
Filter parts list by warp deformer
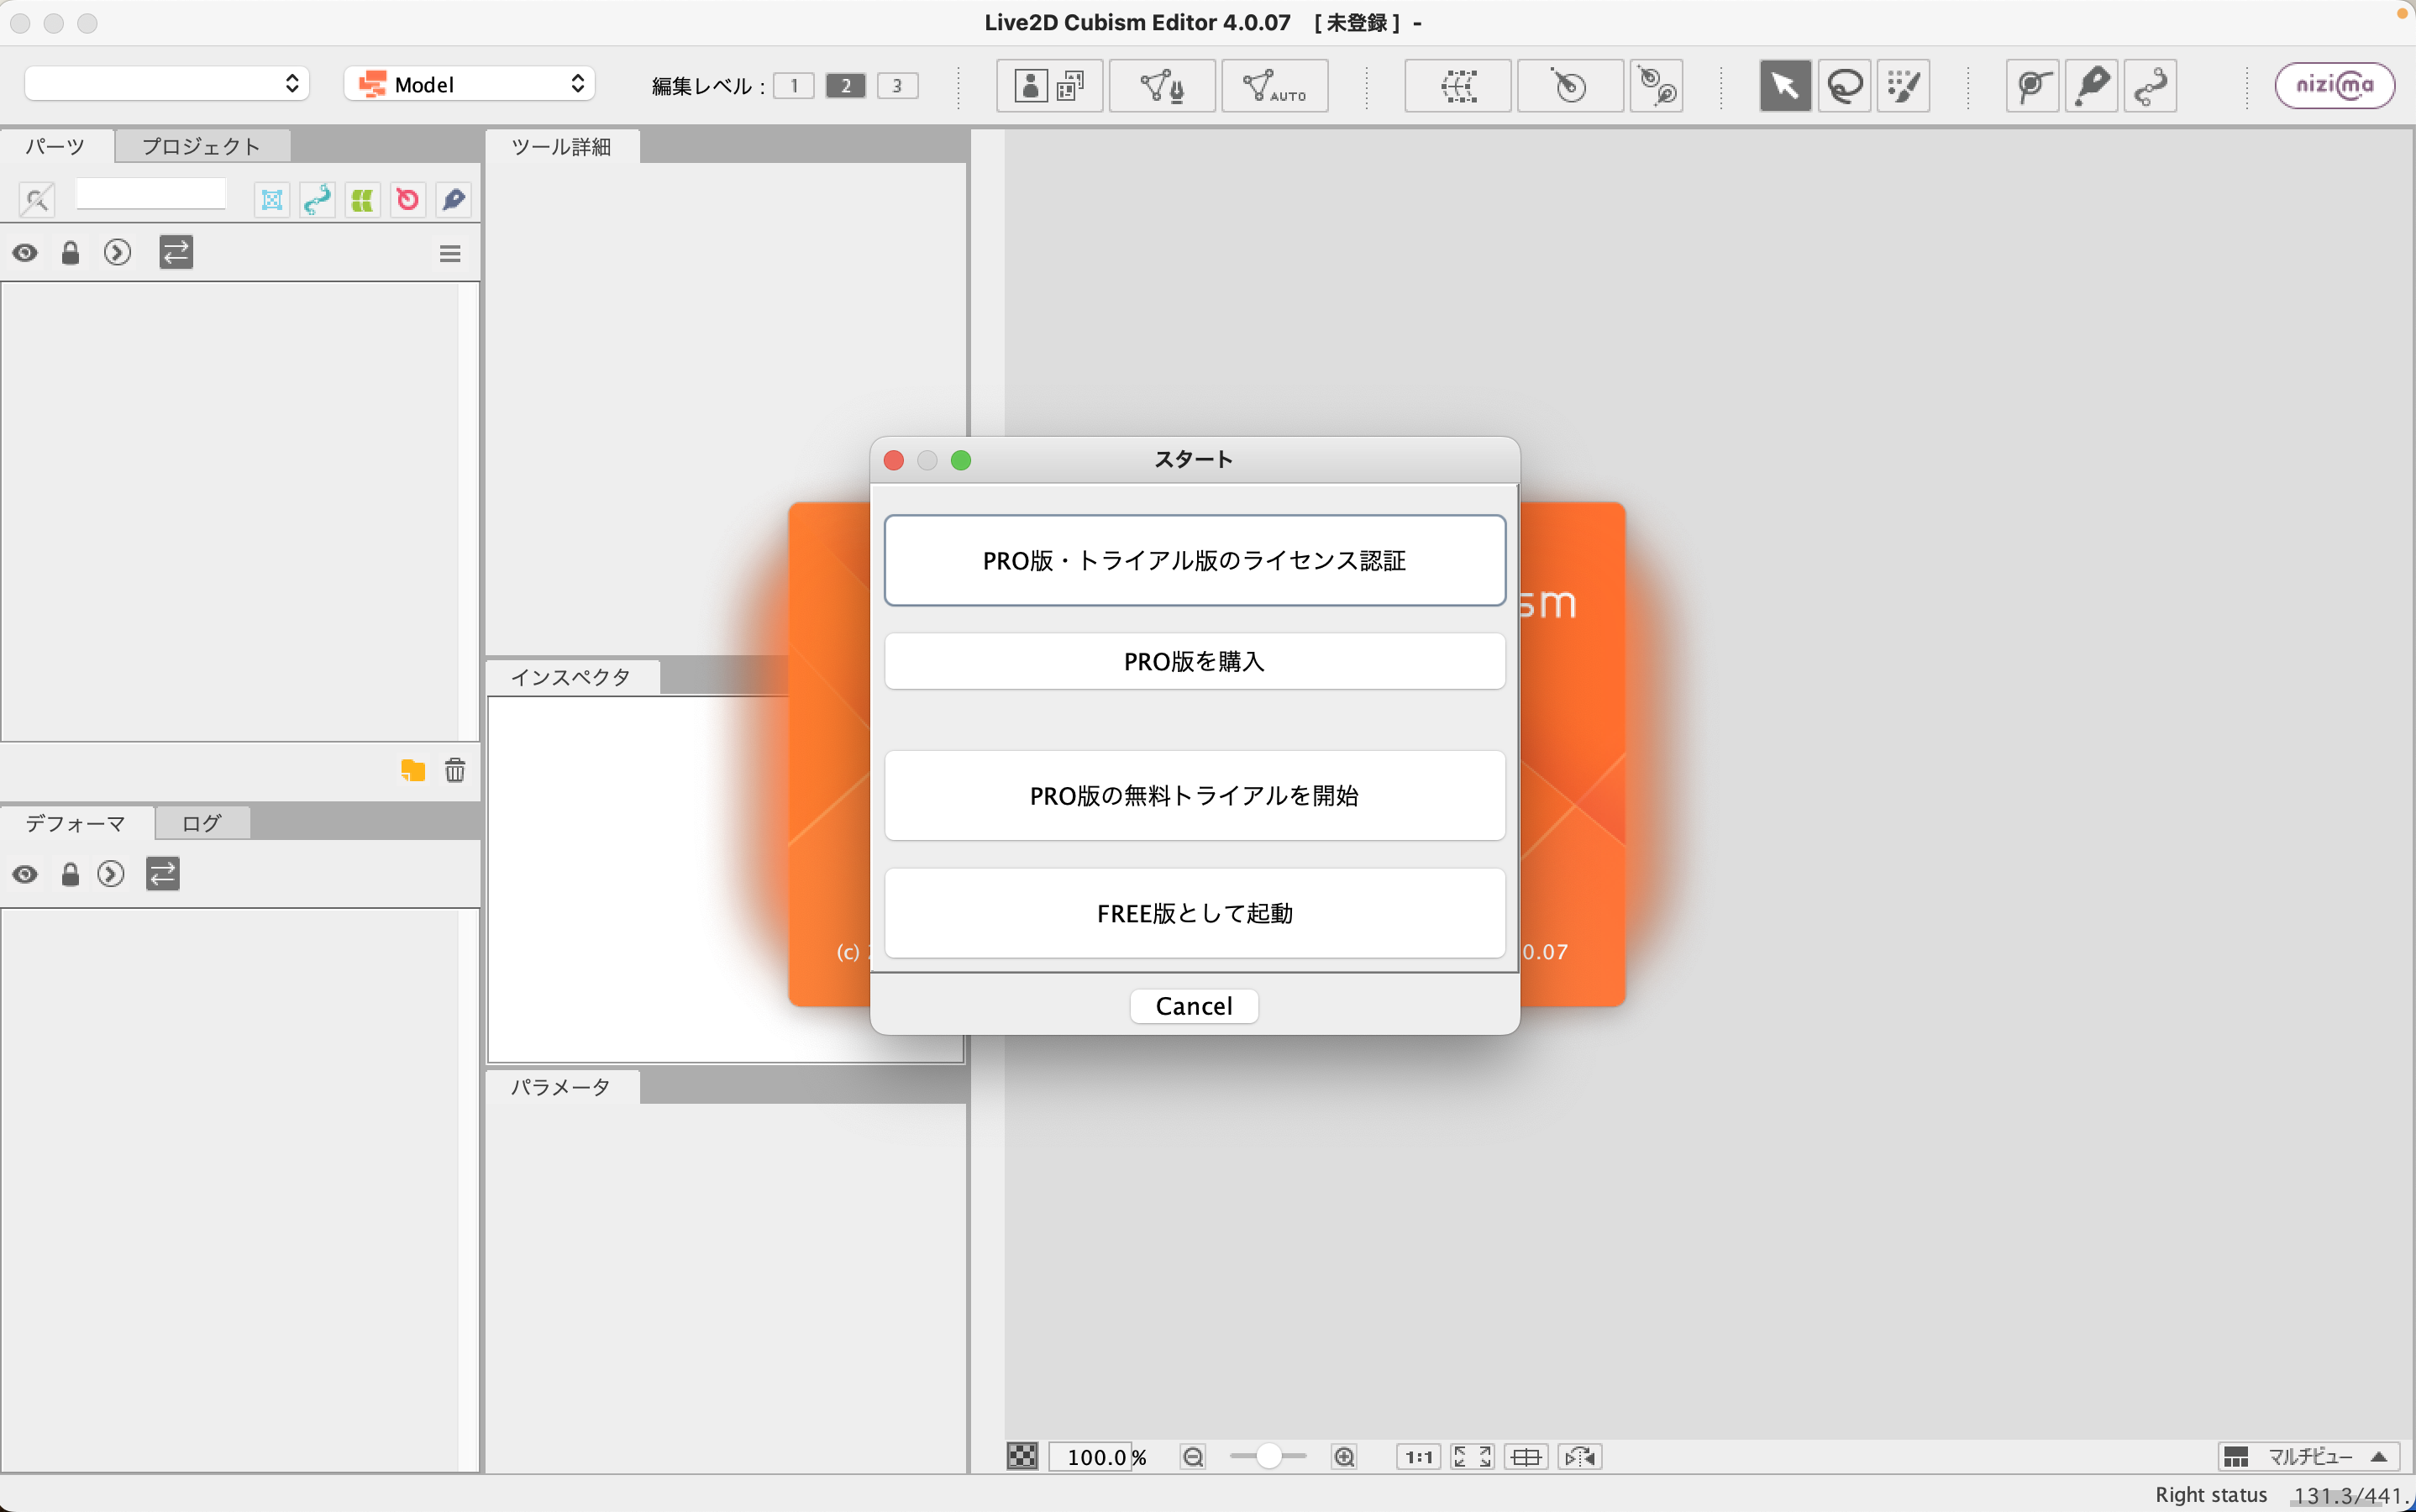coord(362,199)
